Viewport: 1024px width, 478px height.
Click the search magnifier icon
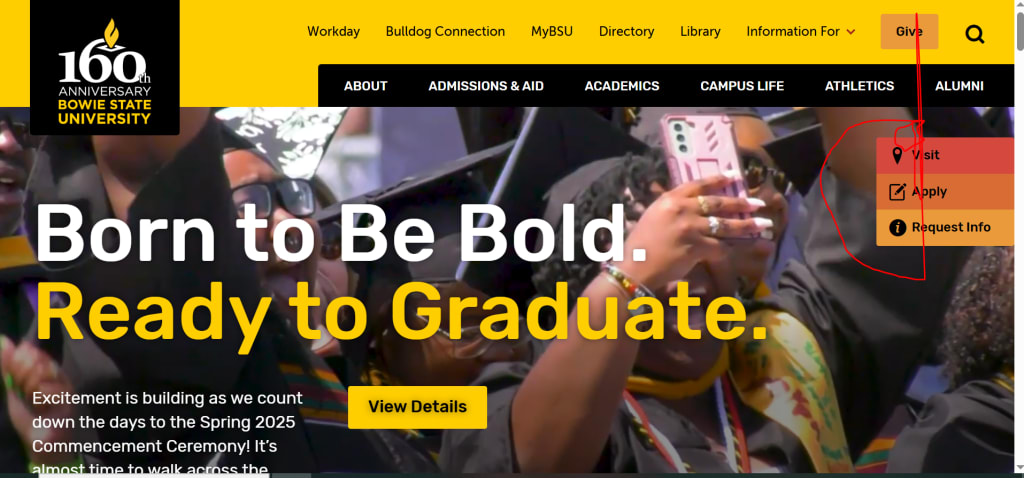(974, 33)
